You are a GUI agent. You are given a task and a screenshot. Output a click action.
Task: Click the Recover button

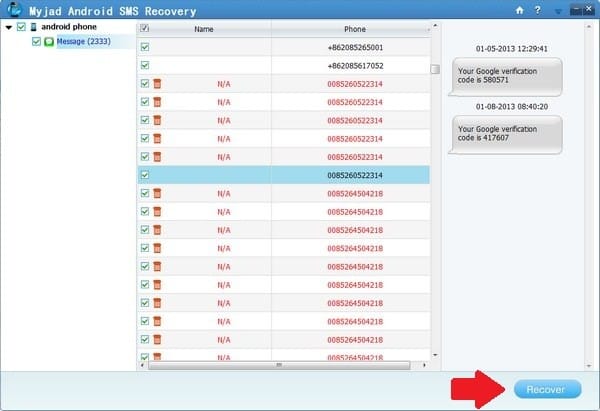click(547, 389)
